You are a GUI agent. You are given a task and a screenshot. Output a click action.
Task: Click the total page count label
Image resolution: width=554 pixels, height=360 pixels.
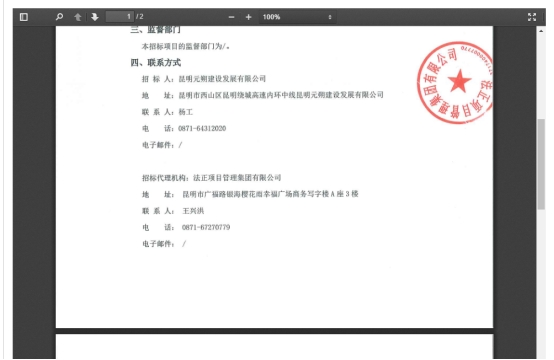point(140,17)
